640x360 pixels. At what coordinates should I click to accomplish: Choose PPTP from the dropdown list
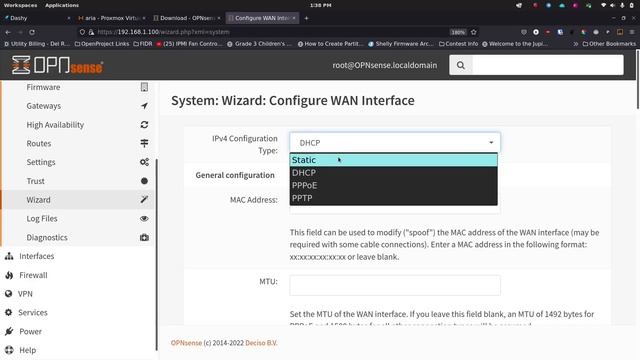[393, 198]
